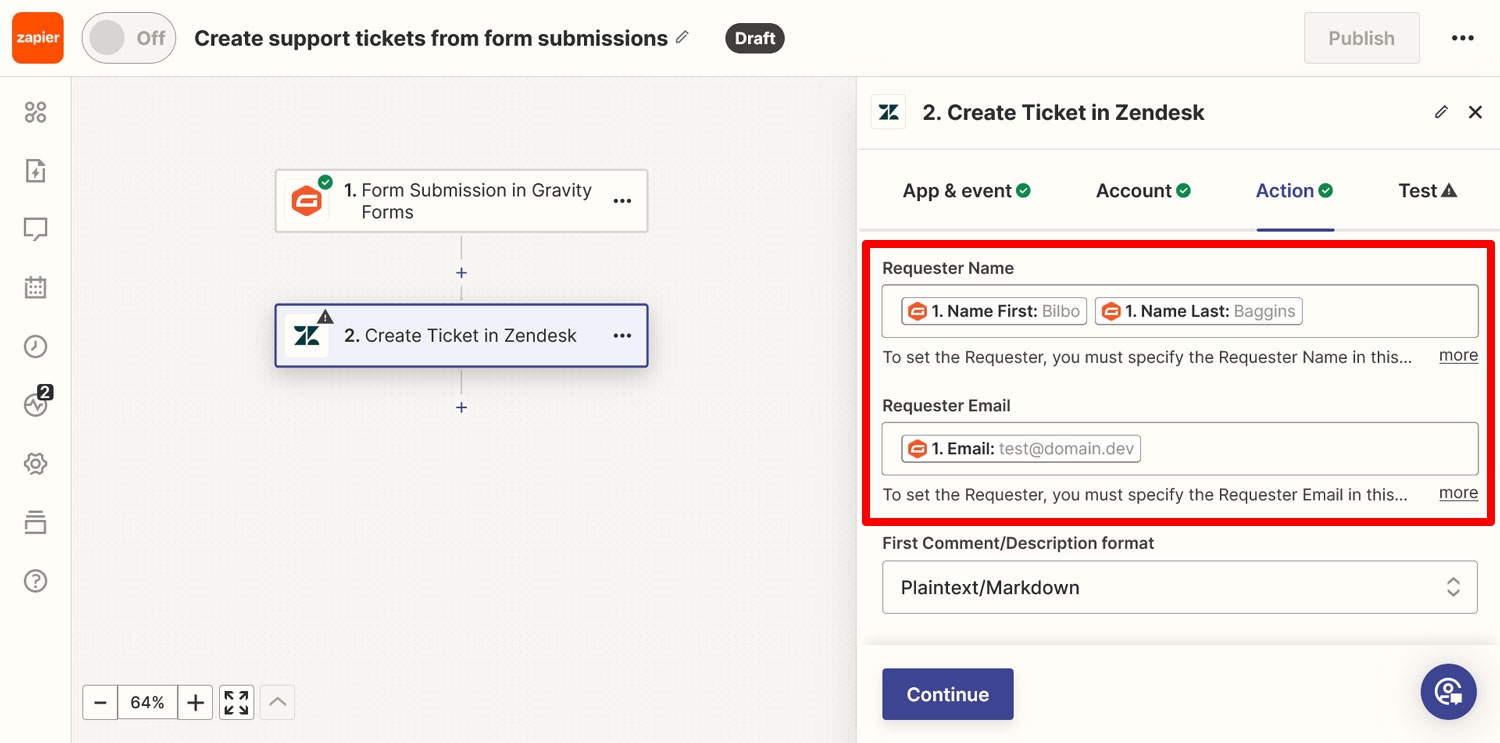1500x743 pixels.
Task: Click the Publish button
Action: coord(1361,38)
